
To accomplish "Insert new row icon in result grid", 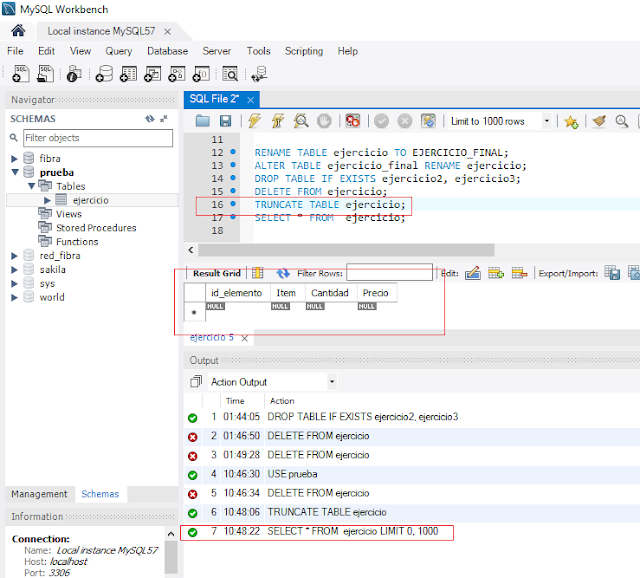I will point(496,273).
